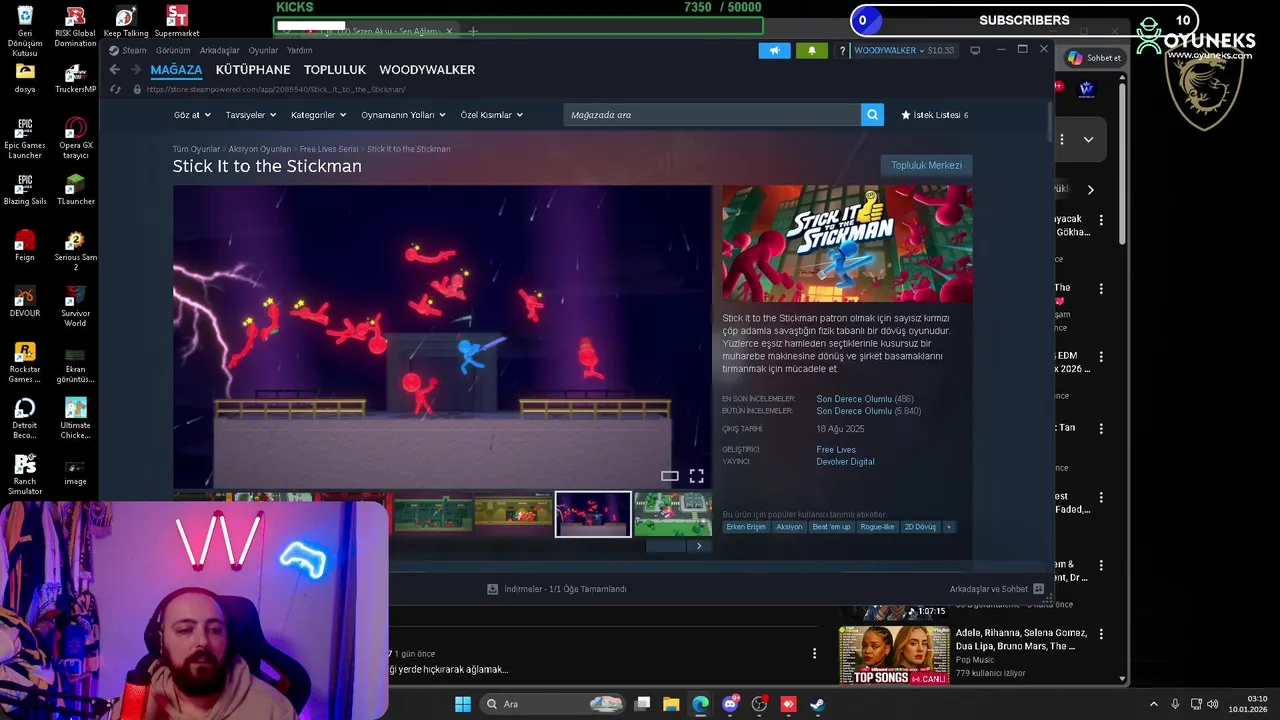This screenshot has width=1280, height=720.
Task: Open Steam from the Windows taskbar
Action: click(x=817, y=704)
